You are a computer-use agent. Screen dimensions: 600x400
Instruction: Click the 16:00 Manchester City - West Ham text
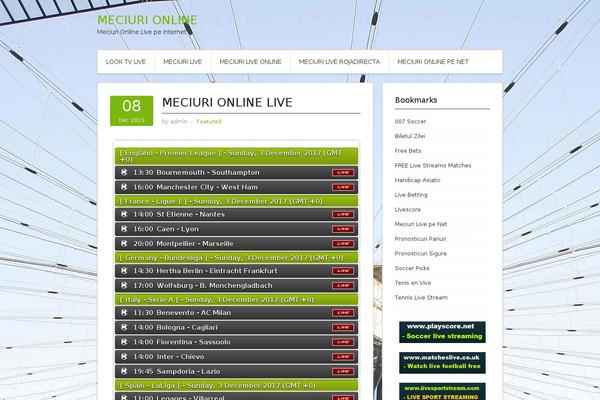[x=196, y=187]
